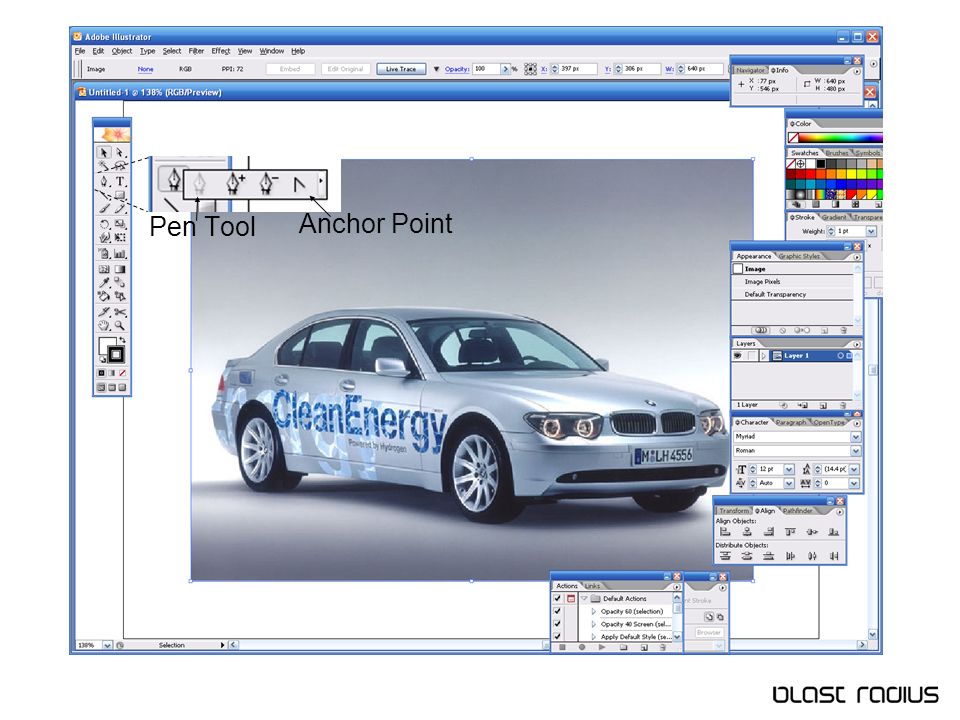This screenshot has height=720, width=960.
Task: Select the Paintbrush tool
Action: [x=104, y=208]
